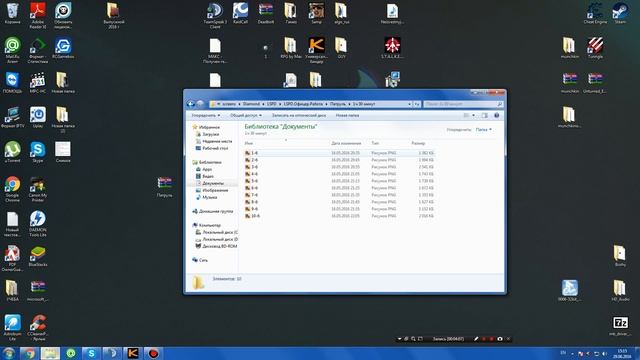Viewport: 640px width, 360px height.
Task: Open the Windows Start button
Action: (x=9, y=353)
